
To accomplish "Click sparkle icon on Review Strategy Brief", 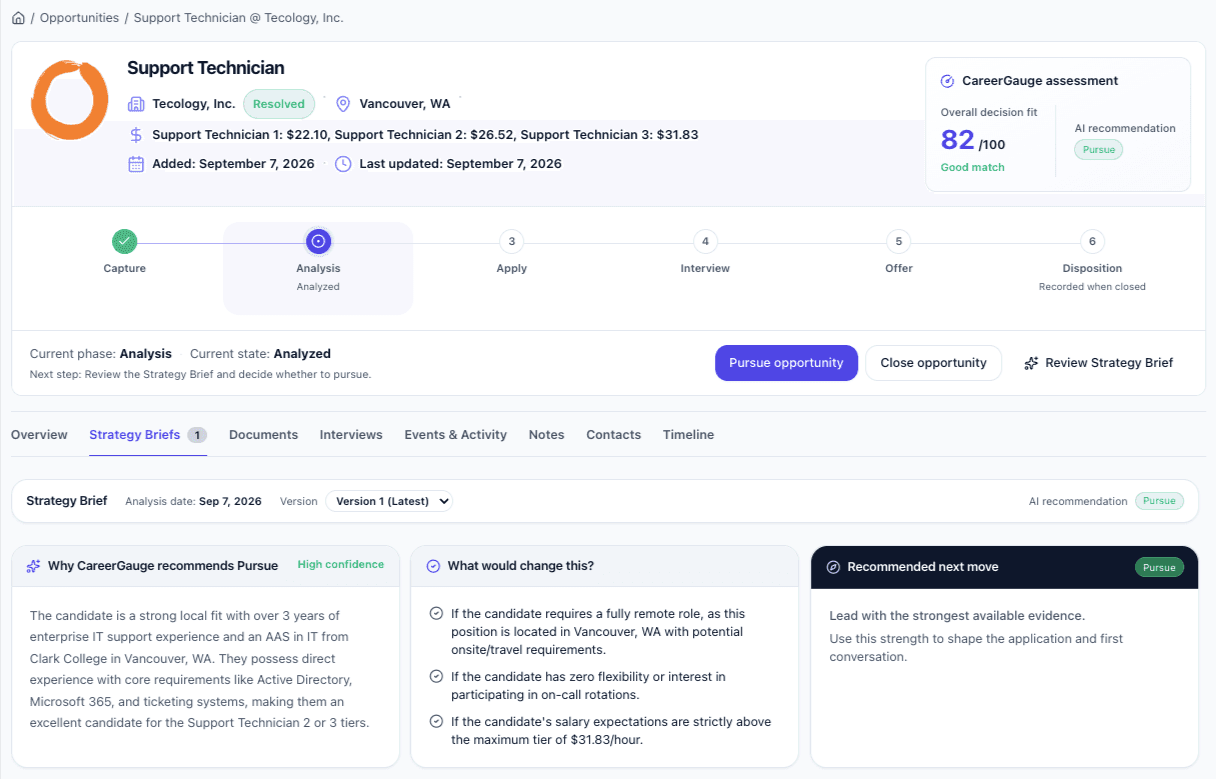I will pos(1031,363).
